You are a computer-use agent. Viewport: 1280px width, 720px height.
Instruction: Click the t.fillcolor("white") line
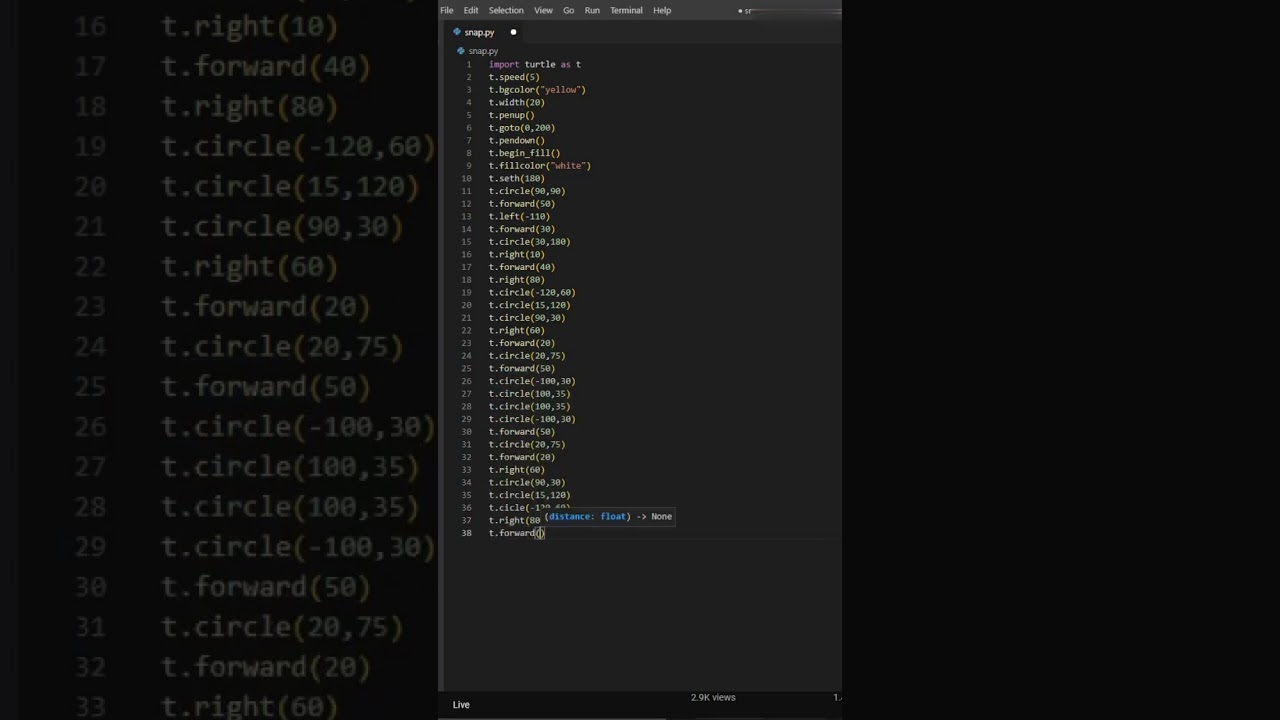point(540,166)
